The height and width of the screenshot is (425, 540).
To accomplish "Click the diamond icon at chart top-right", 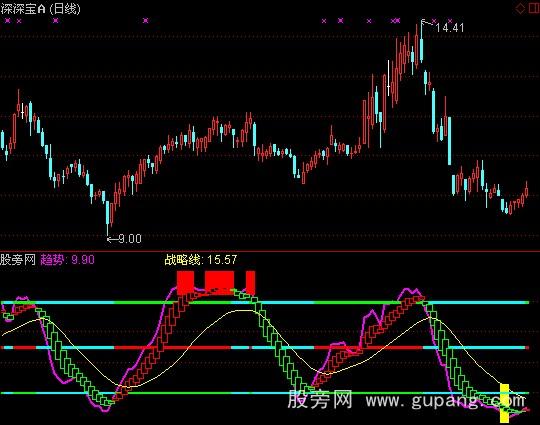I will click(520, 9).
